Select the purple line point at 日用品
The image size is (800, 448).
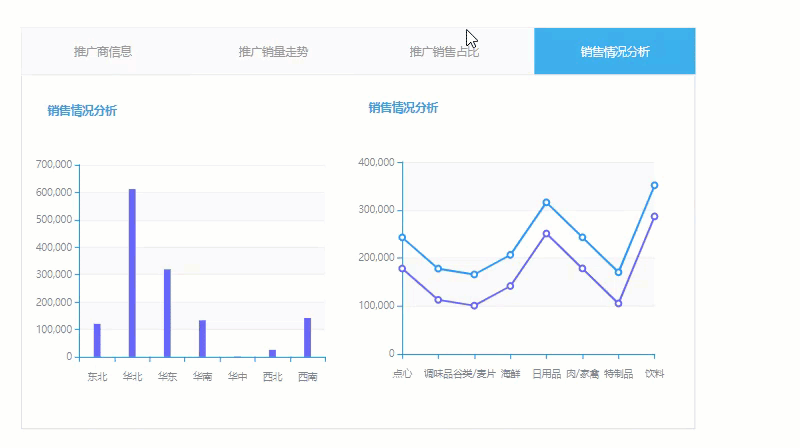tap(546, 234)
